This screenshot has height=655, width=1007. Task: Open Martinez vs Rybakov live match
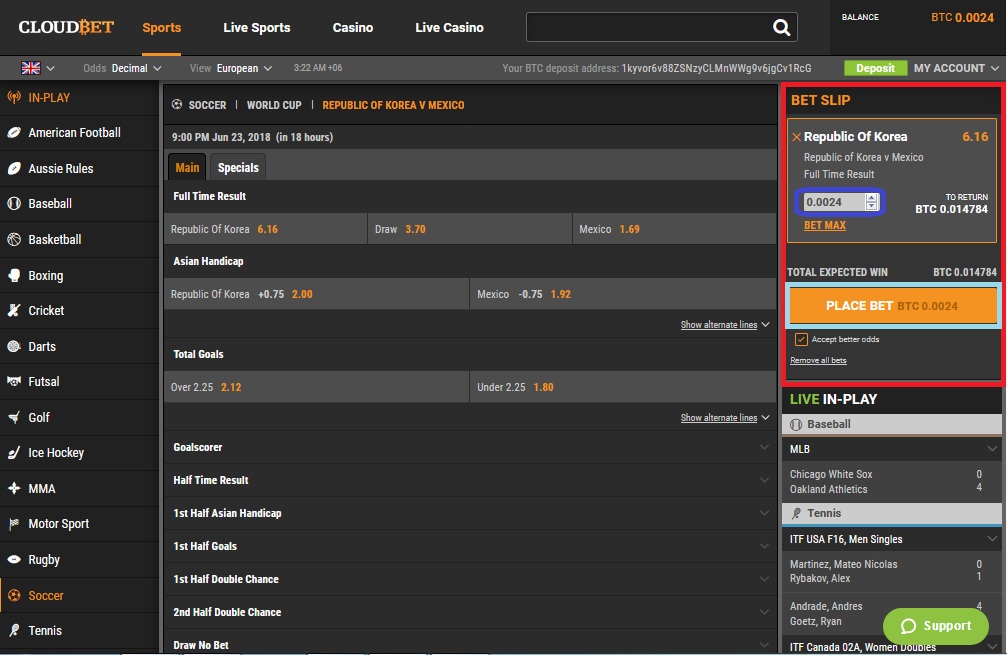tap(892, 572)
